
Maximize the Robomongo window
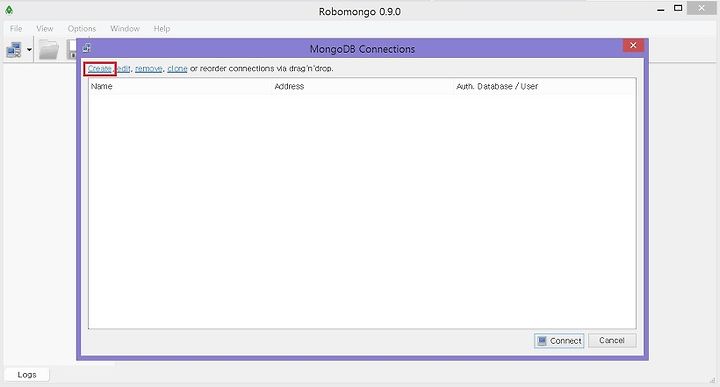click(678, 8)
